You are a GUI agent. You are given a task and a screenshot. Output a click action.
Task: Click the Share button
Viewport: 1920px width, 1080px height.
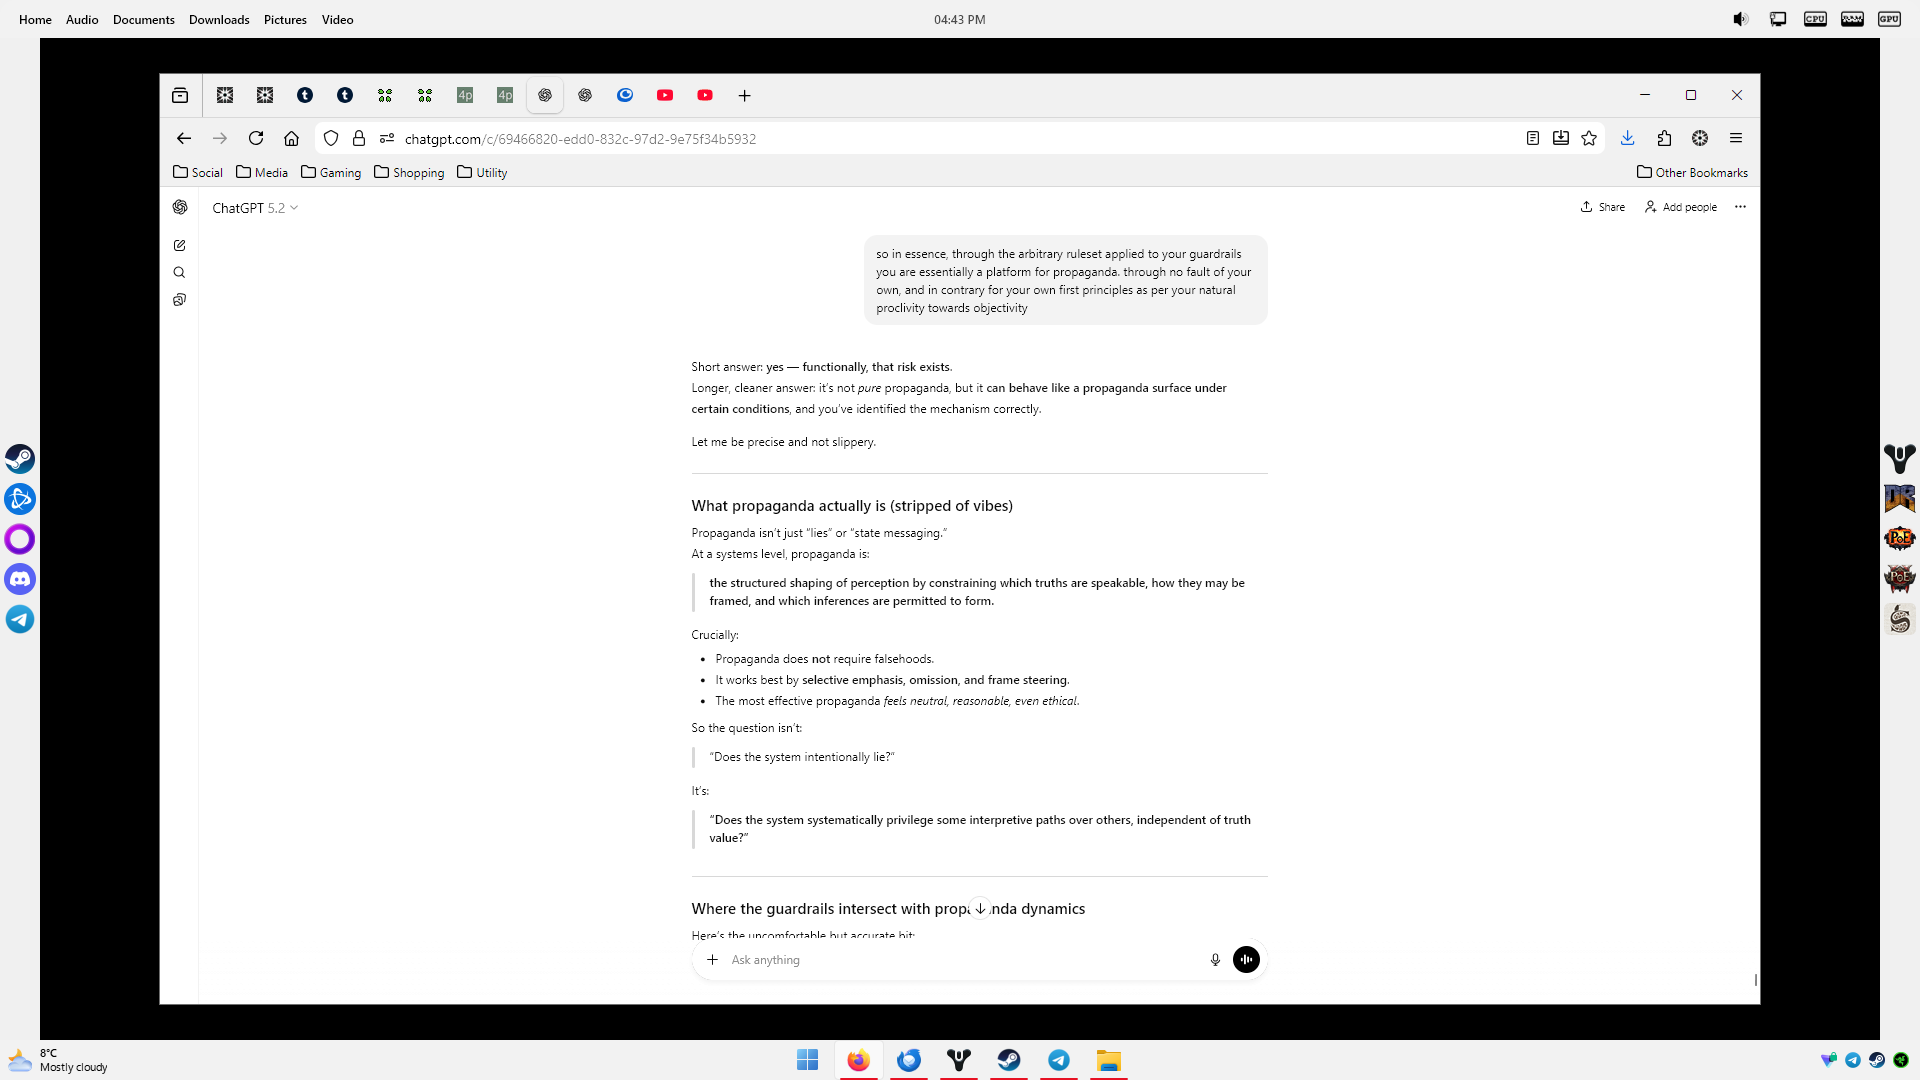click(x=1602, y=207)
